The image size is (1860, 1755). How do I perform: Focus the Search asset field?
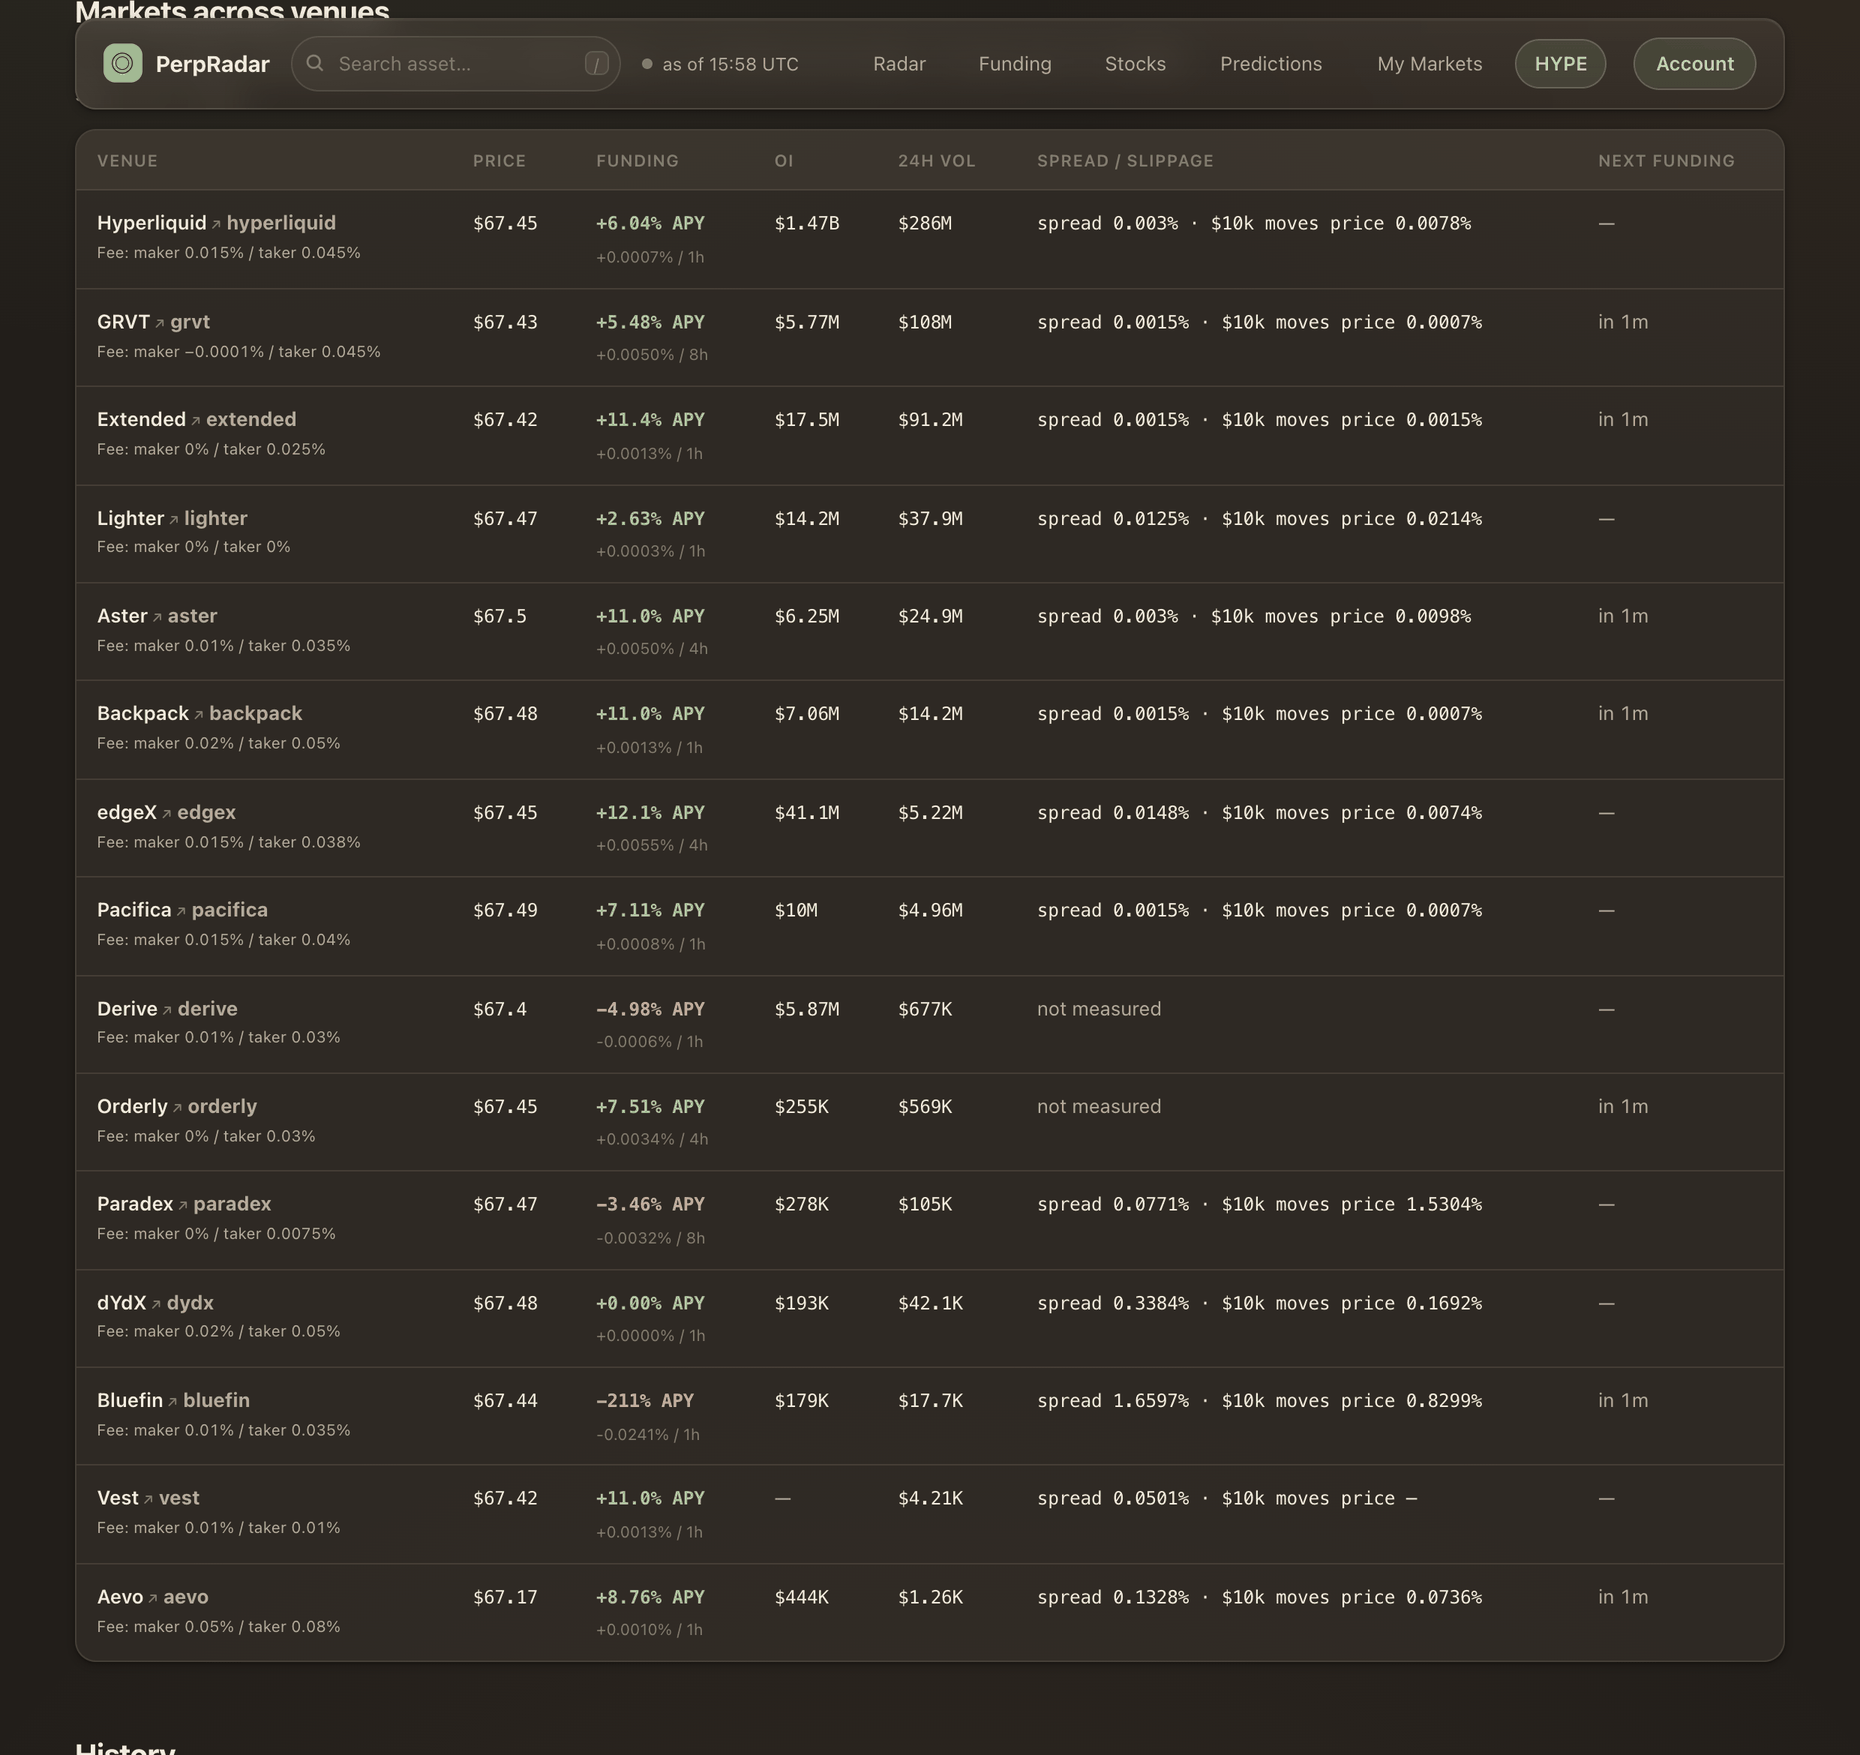point(456,64)
